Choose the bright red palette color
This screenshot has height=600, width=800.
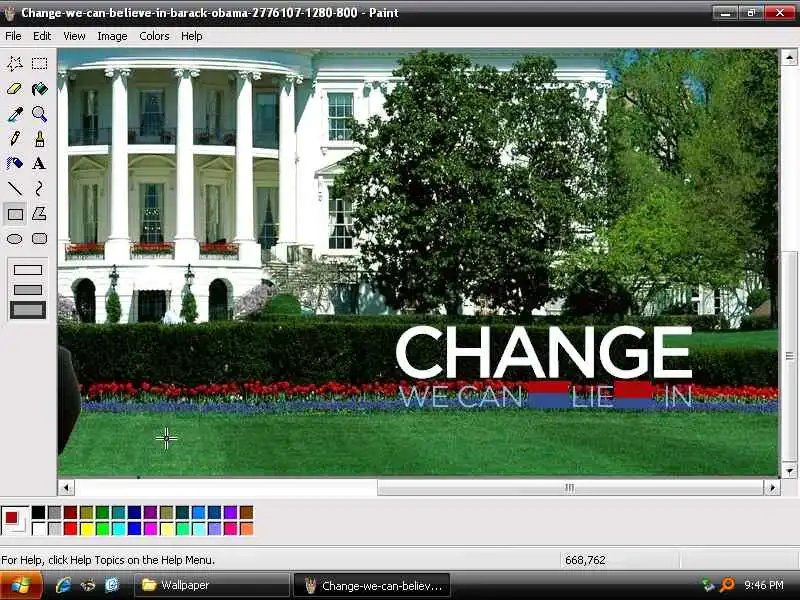(71, 529)
